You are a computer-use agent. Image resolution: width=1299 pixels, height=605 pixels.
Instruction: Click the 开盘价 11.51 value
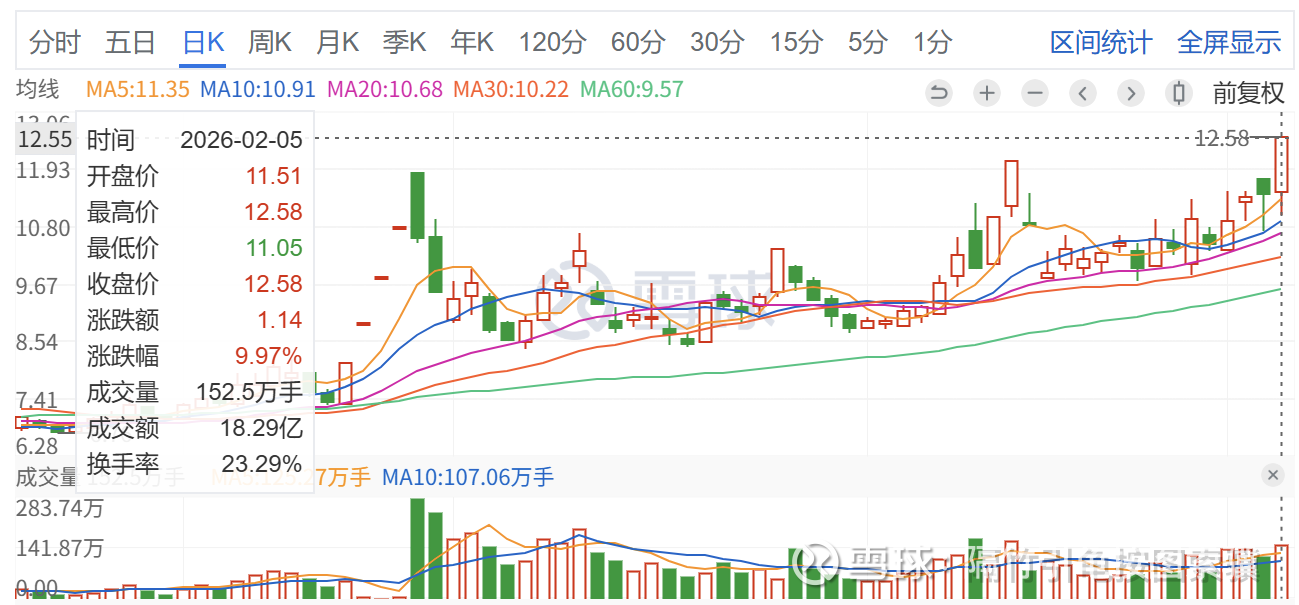coord(274,176)
